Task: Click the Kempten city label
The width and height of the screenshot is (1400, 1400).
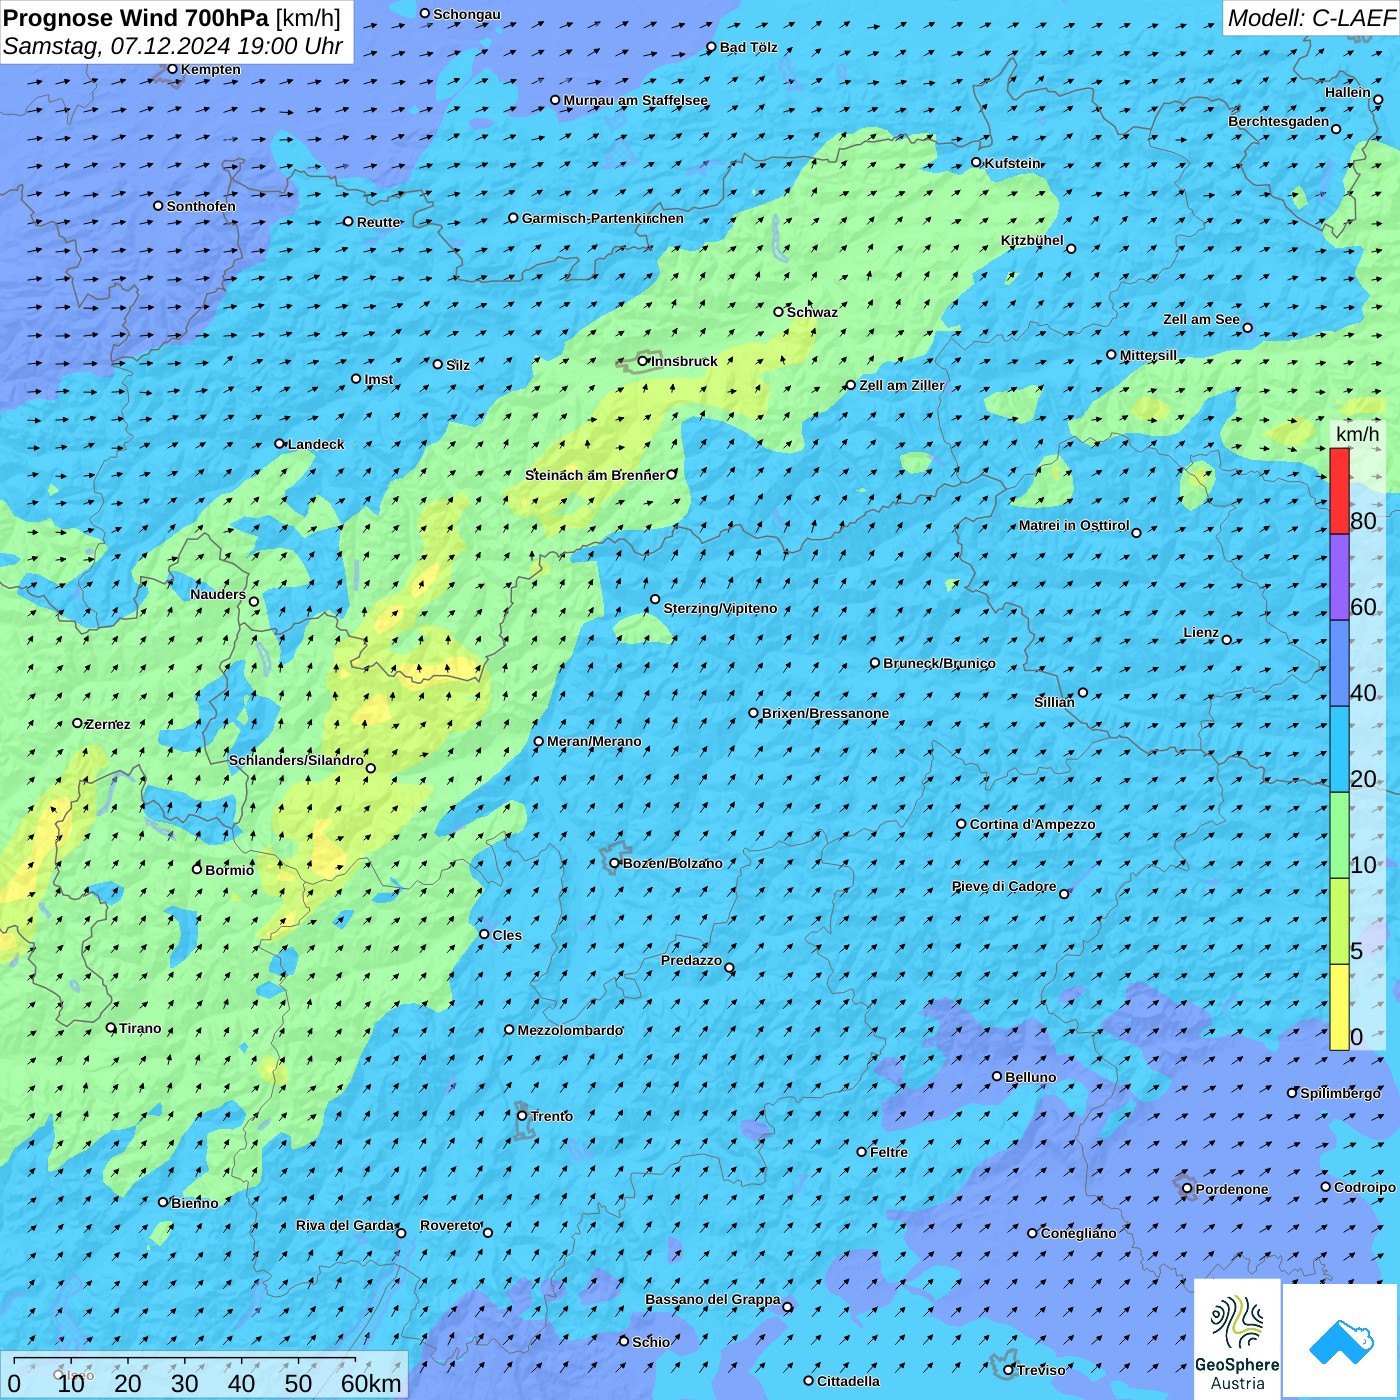Action: click(x=211, y=69)
